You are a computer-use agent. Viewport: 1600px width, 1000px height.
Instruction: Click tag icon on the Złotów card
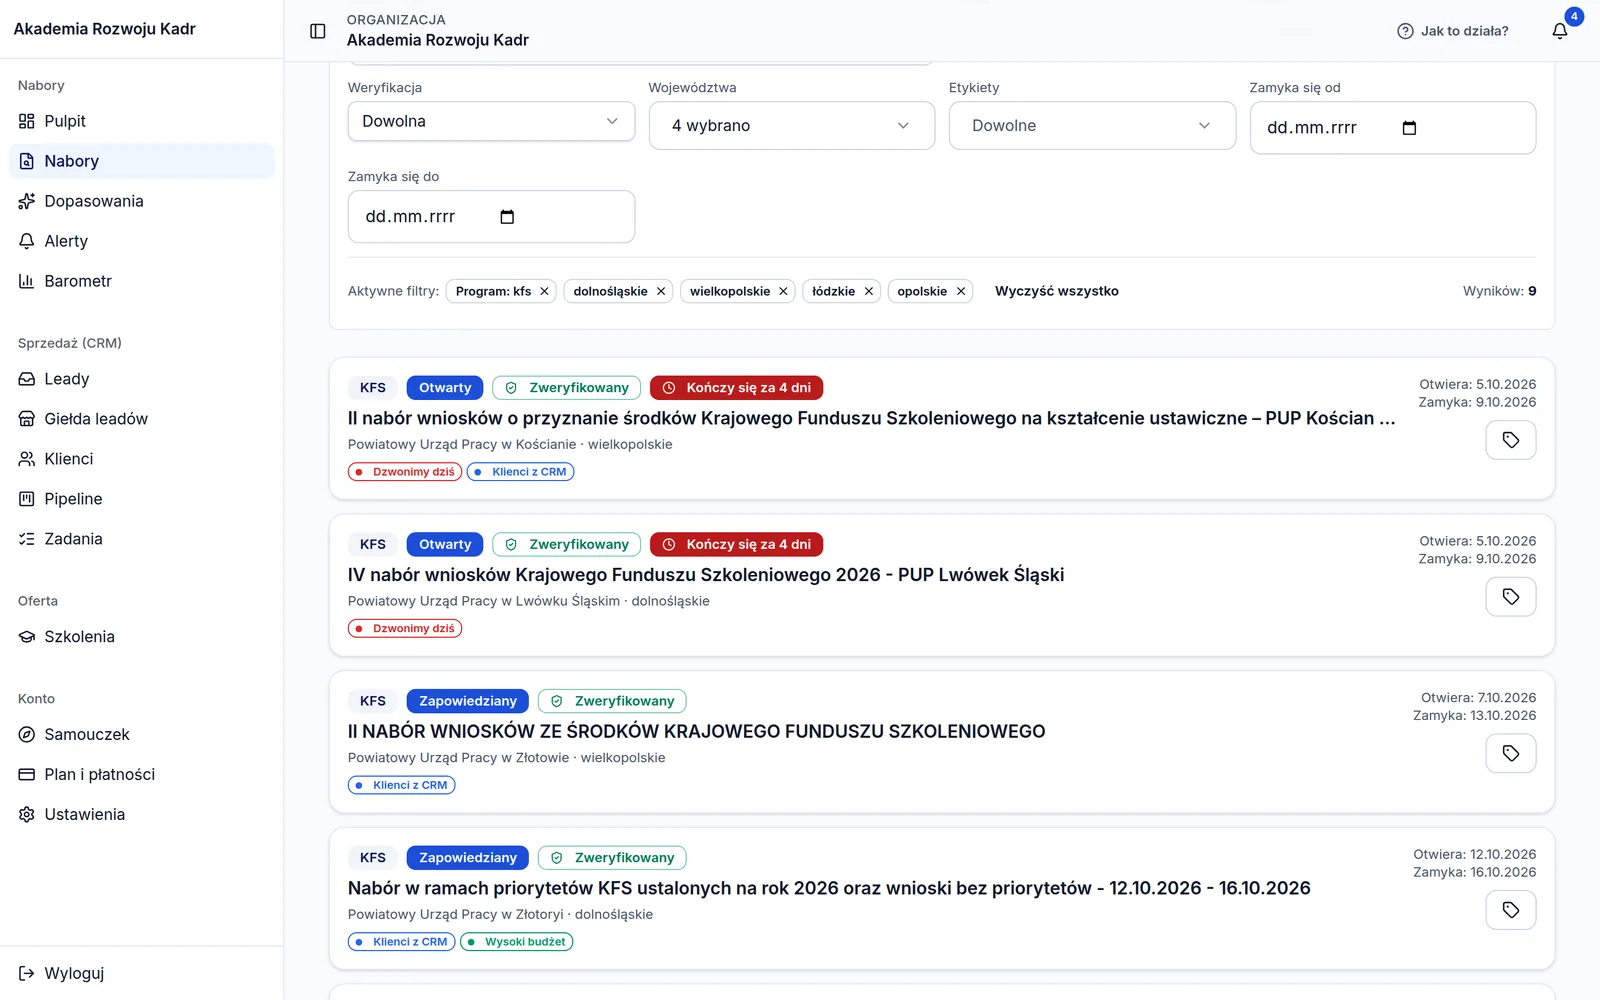[1511, 753]
